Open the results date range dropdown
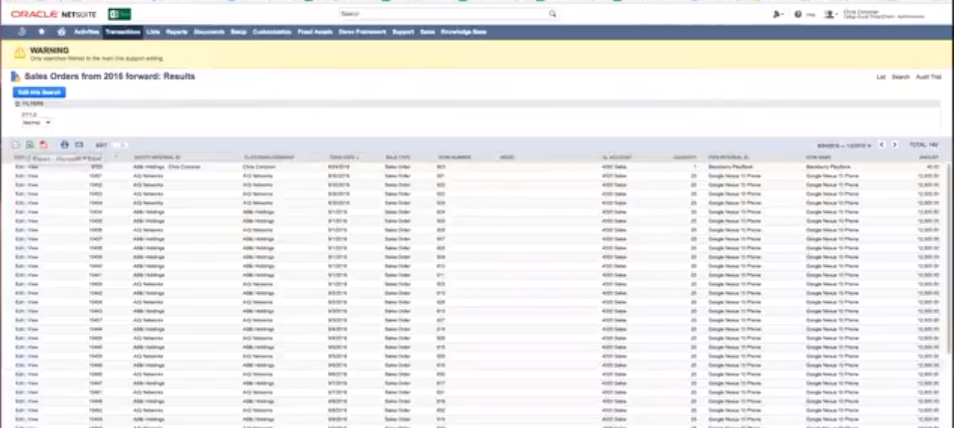The width and height of the screenshot is (954, 432). pyautogui.click(x=844, y=145)
